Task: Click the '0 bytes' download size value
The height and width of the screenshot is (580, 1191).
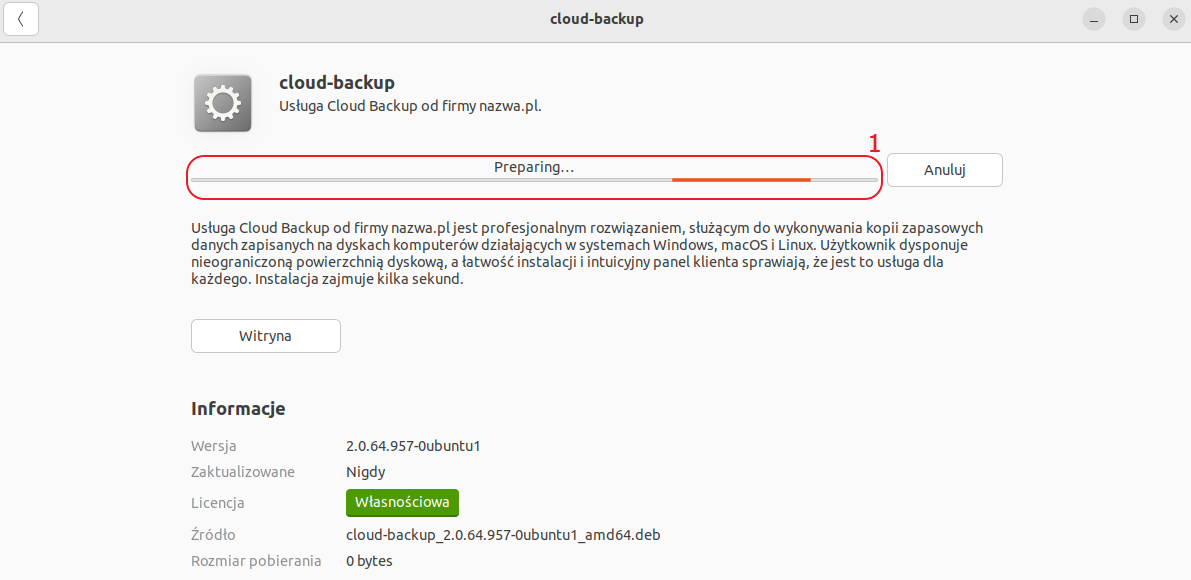Action: (369, 562)
